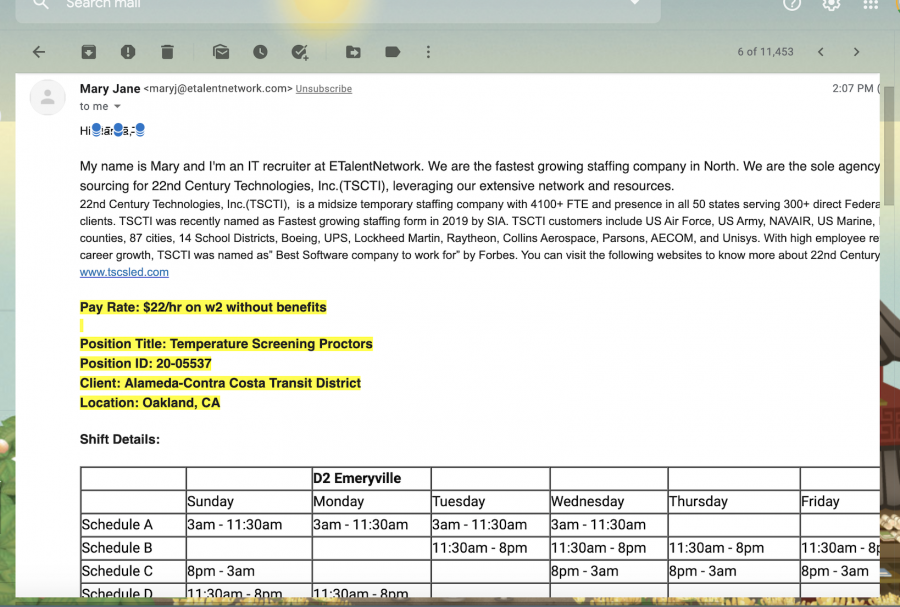Click the 2:07 PM timestamp
Viewport: 900px width, 607px height.
(853, 88)
